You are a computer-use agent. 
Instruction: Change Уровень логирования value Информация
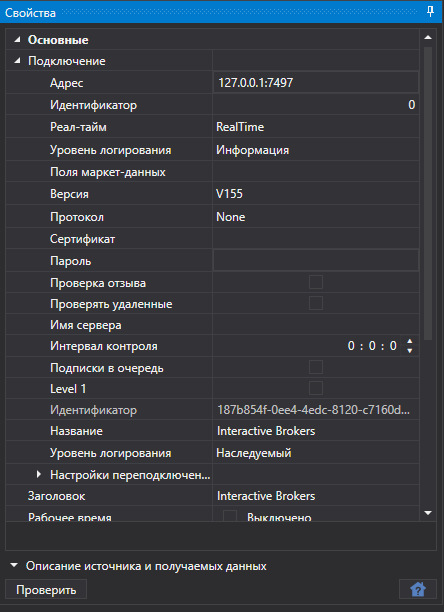[316, 150]
